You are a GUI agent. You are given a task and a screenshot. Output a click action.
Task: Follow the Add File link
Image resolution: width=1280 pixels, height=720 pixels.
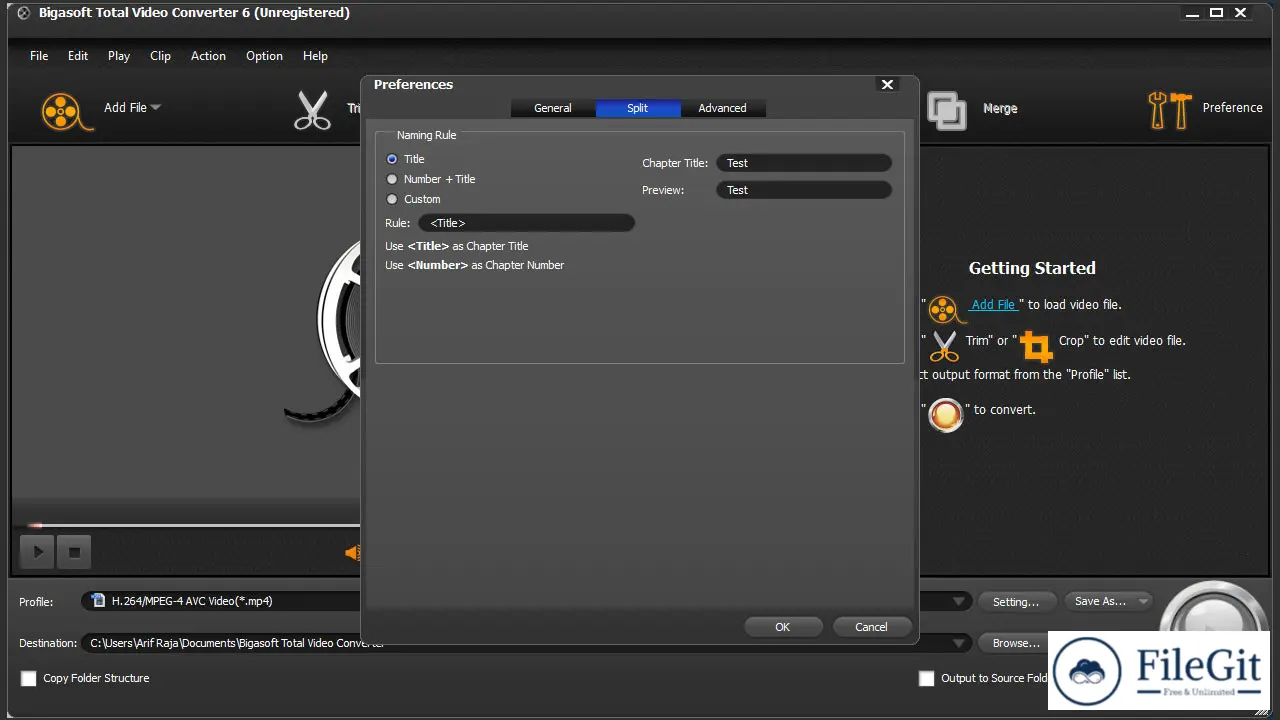[x=993, y=304]
